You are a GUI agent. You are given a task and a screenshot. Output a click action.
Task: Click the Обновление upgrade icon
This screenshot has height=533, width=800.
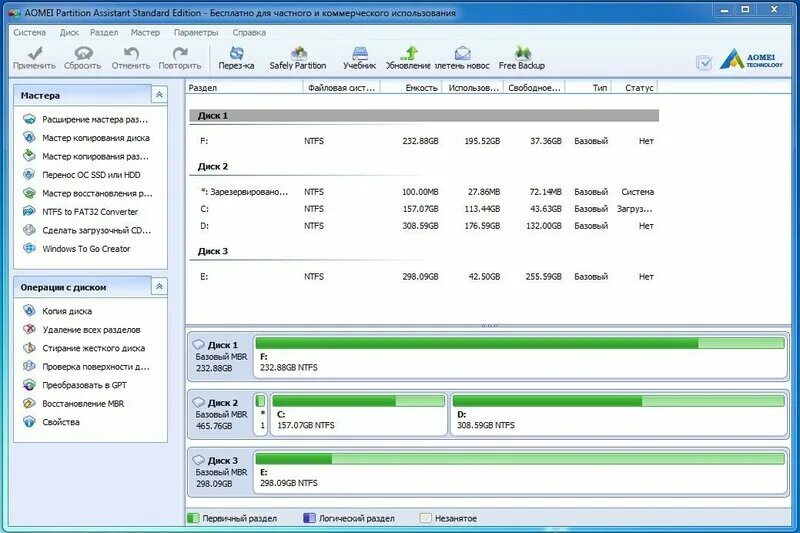(409, 53)
